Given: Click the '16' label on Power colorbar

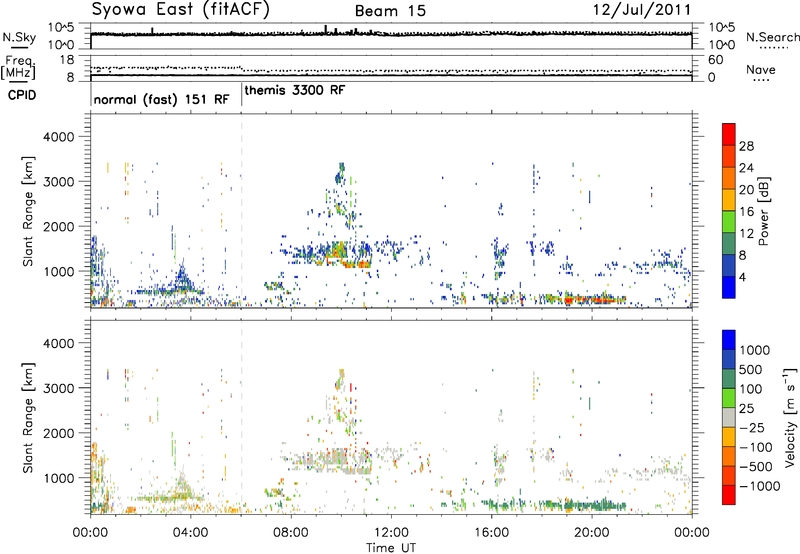Looking at the screenshot, I should pos(746,212).
